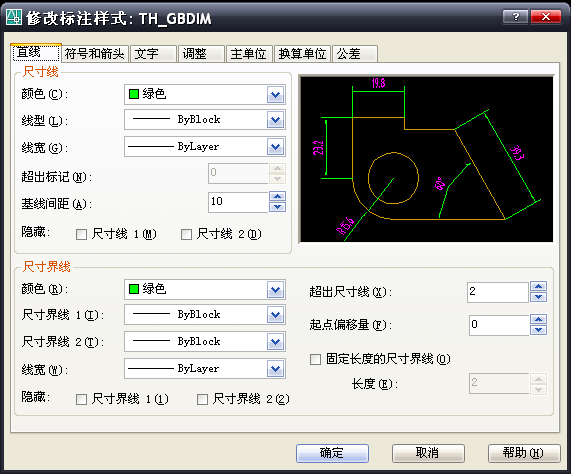This screenshot has width=571, height=474.
Task: Click the dialog title bar app icon
Action: (14, 17)
